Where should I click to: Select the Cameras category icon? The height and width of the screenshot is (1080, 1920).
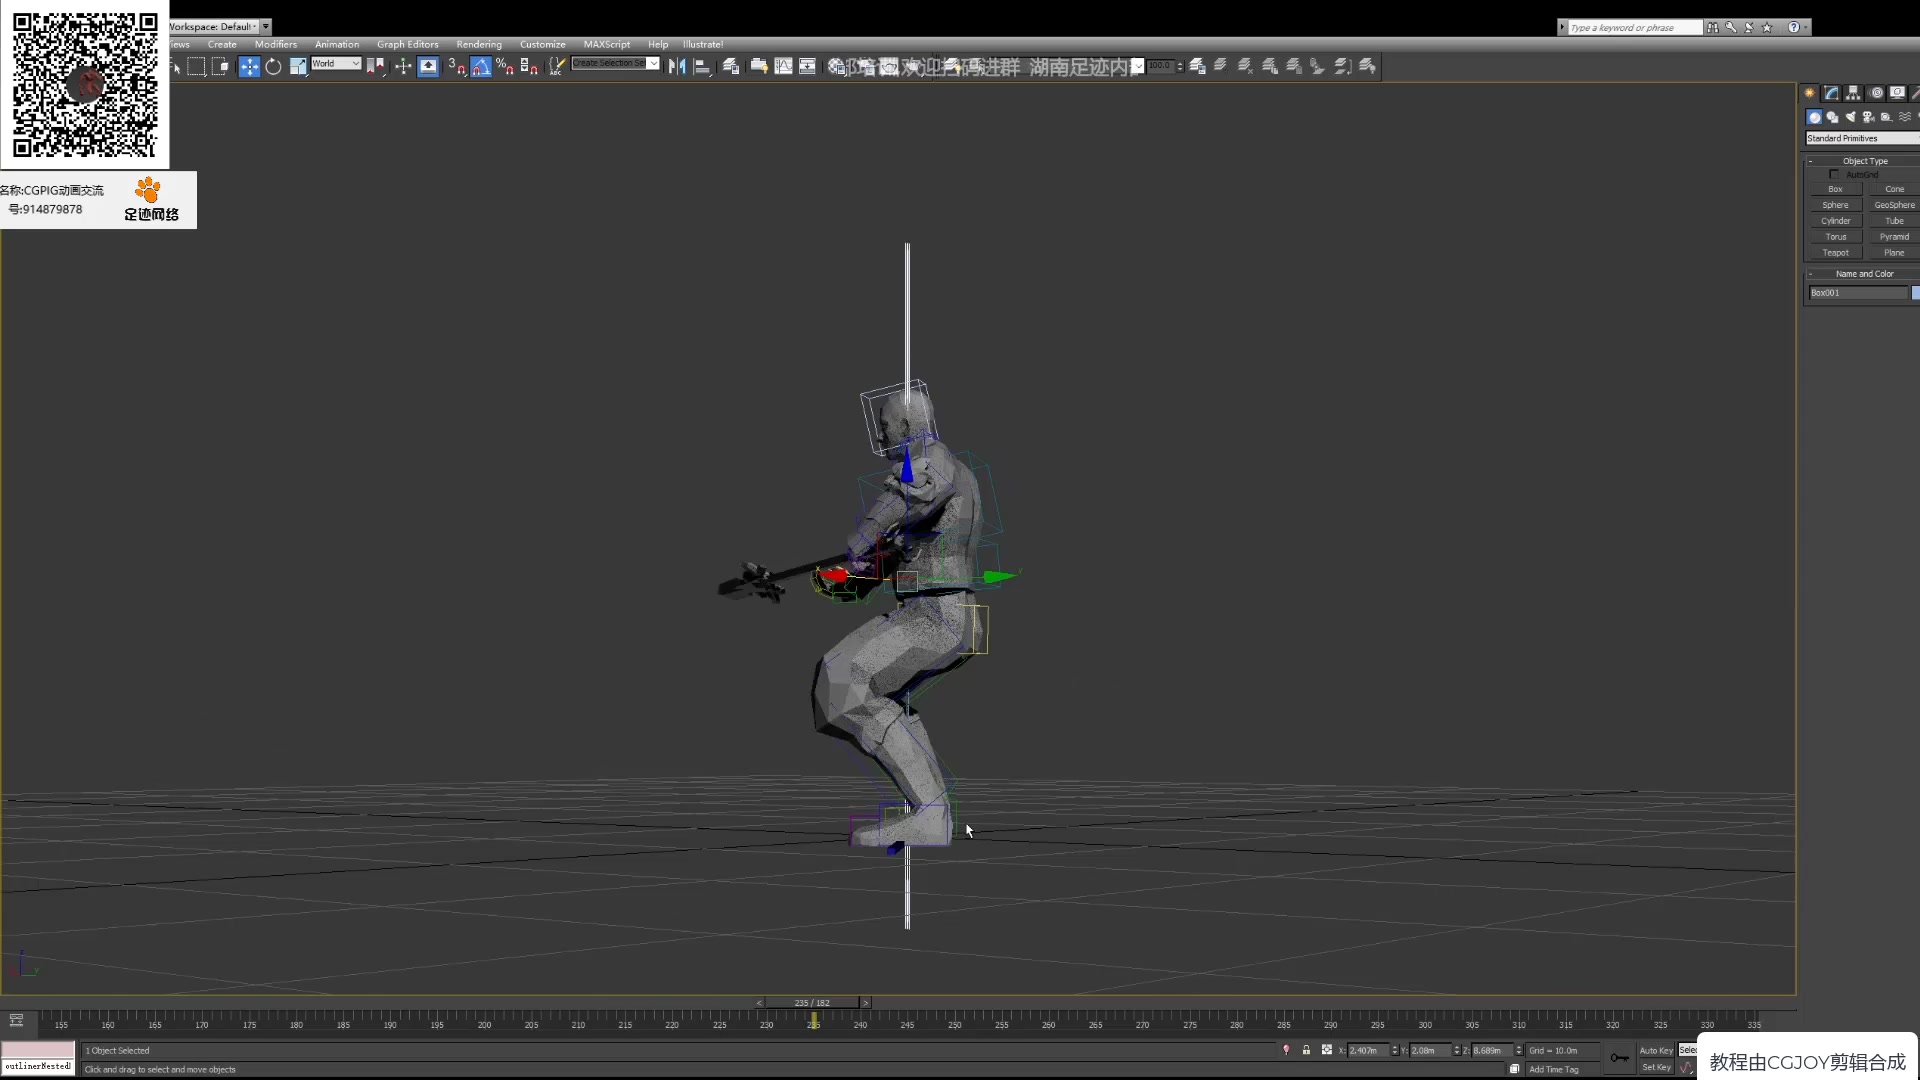pyautogui.click(x=1868, y=117)
